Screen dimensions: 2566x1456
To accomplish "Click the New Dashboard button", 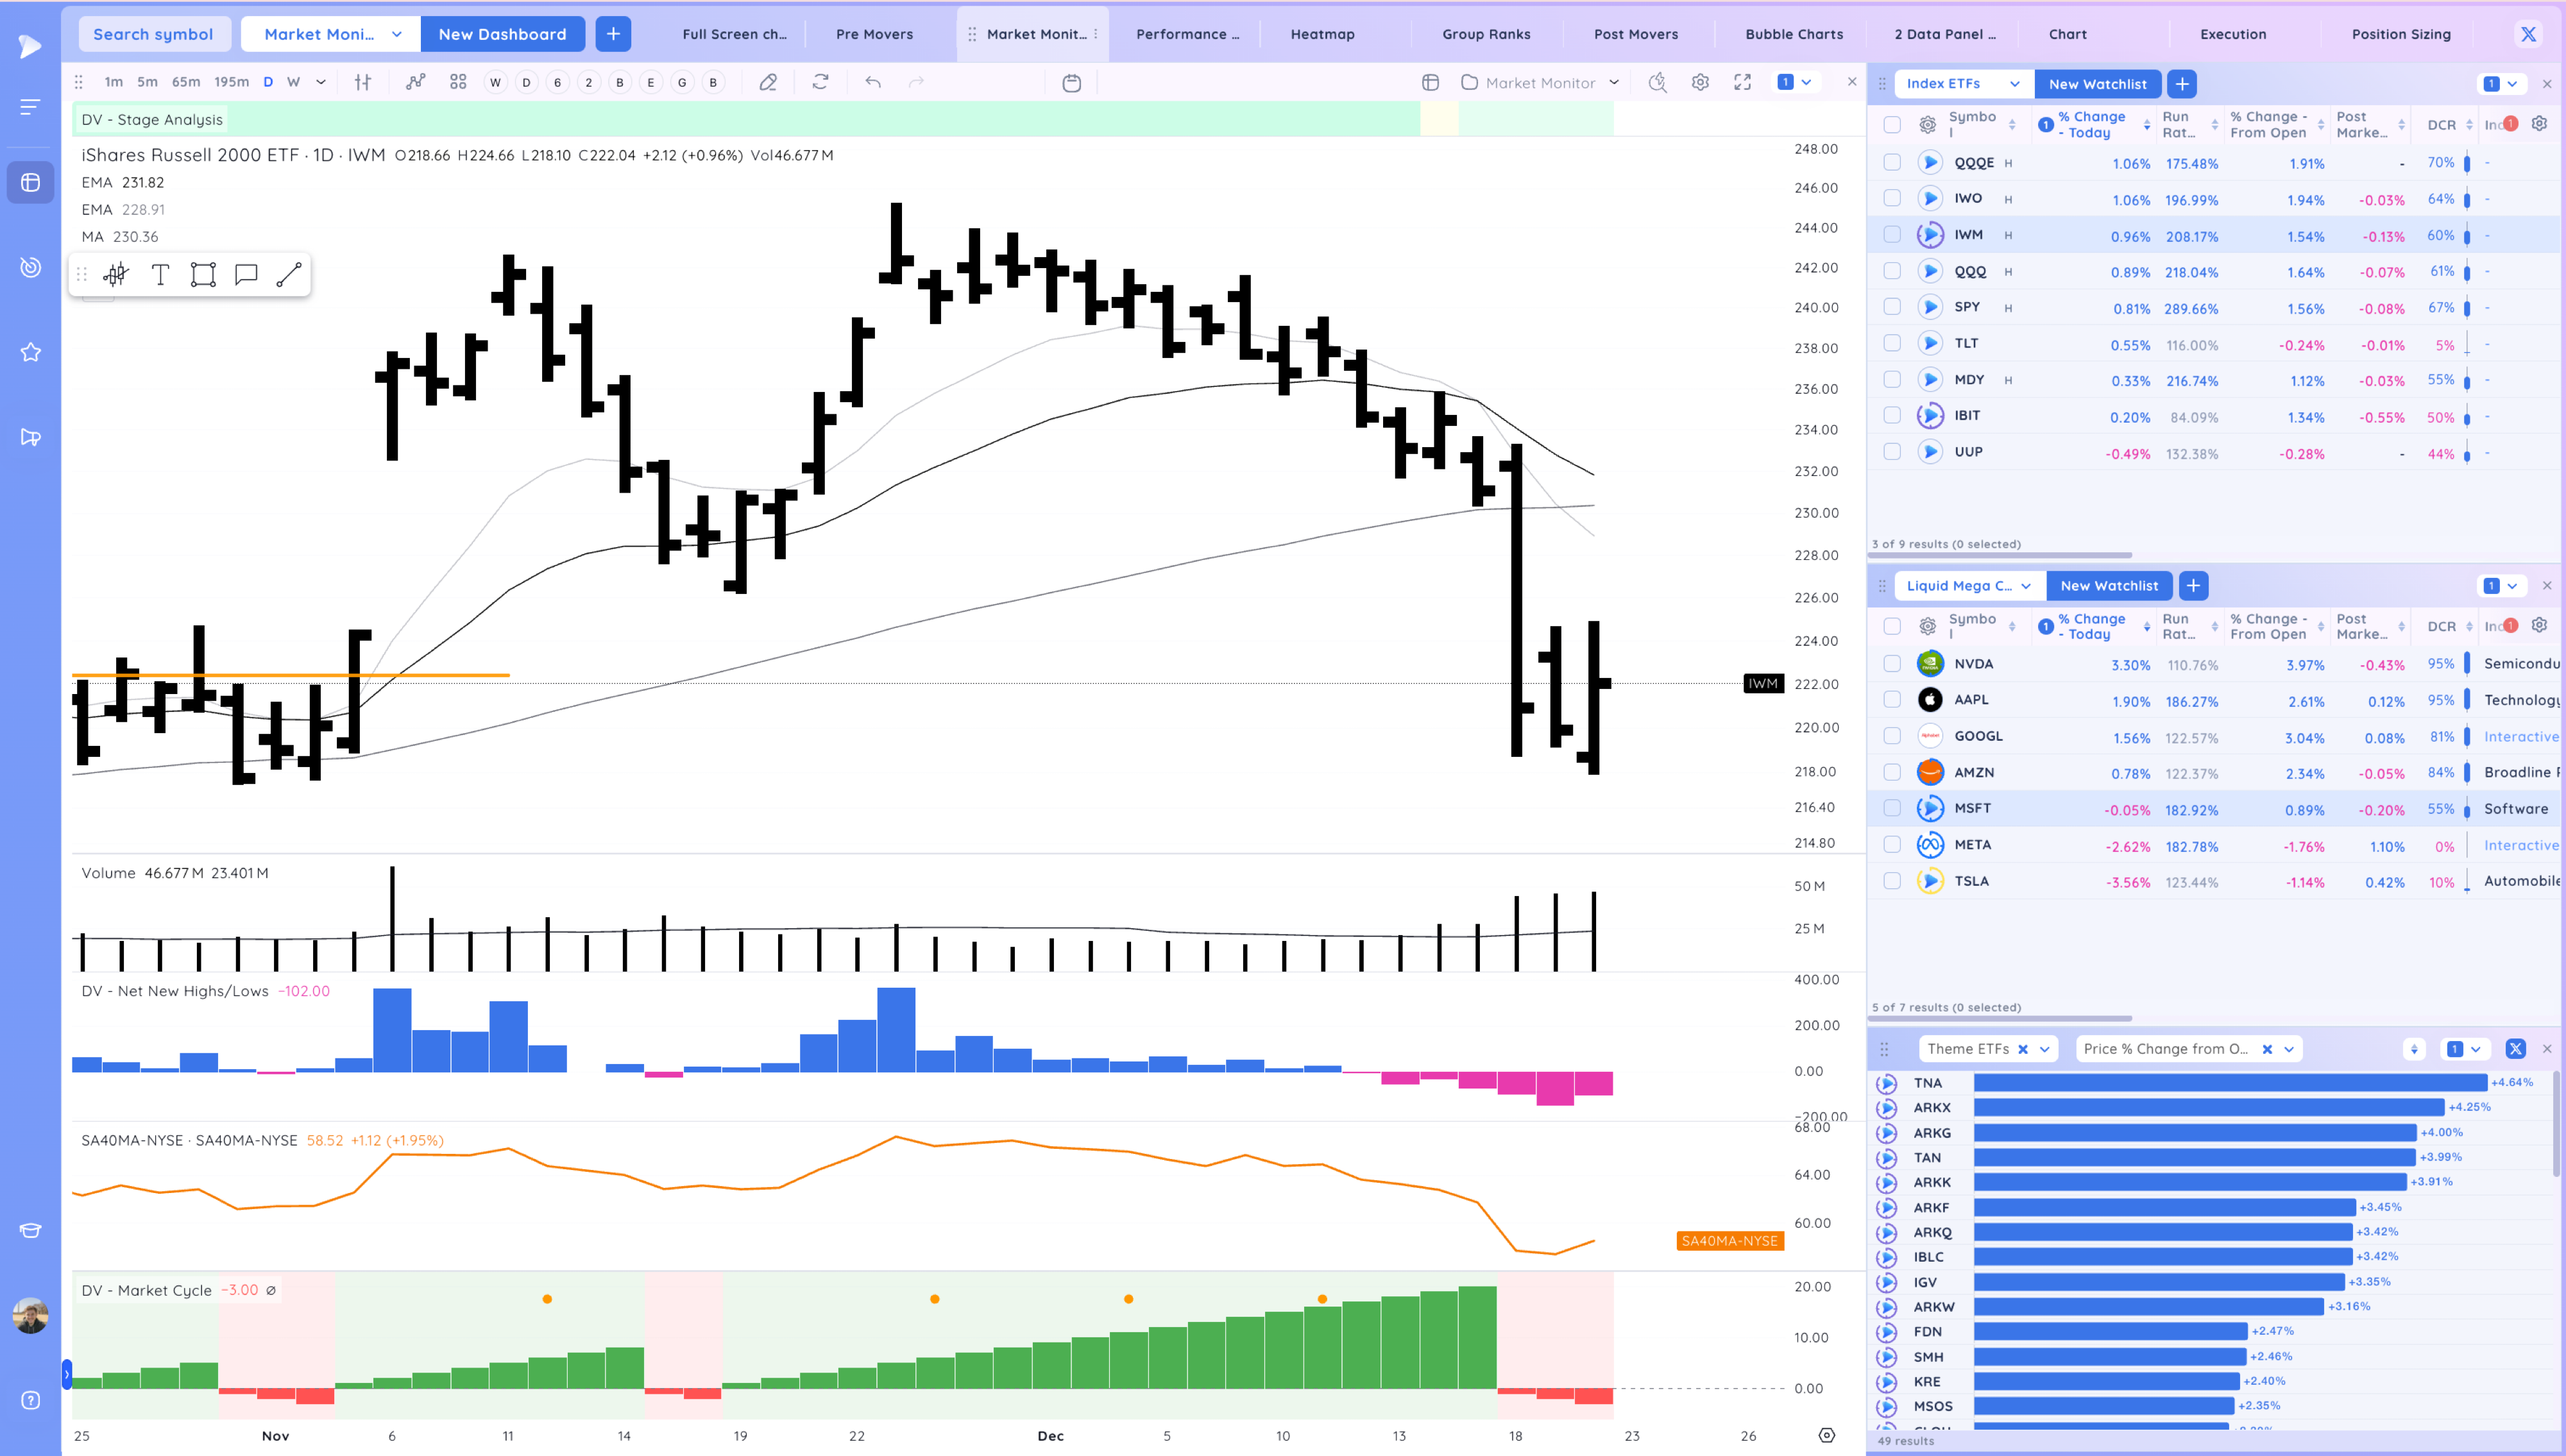I will pyautogui.click(x=502, y=34).
